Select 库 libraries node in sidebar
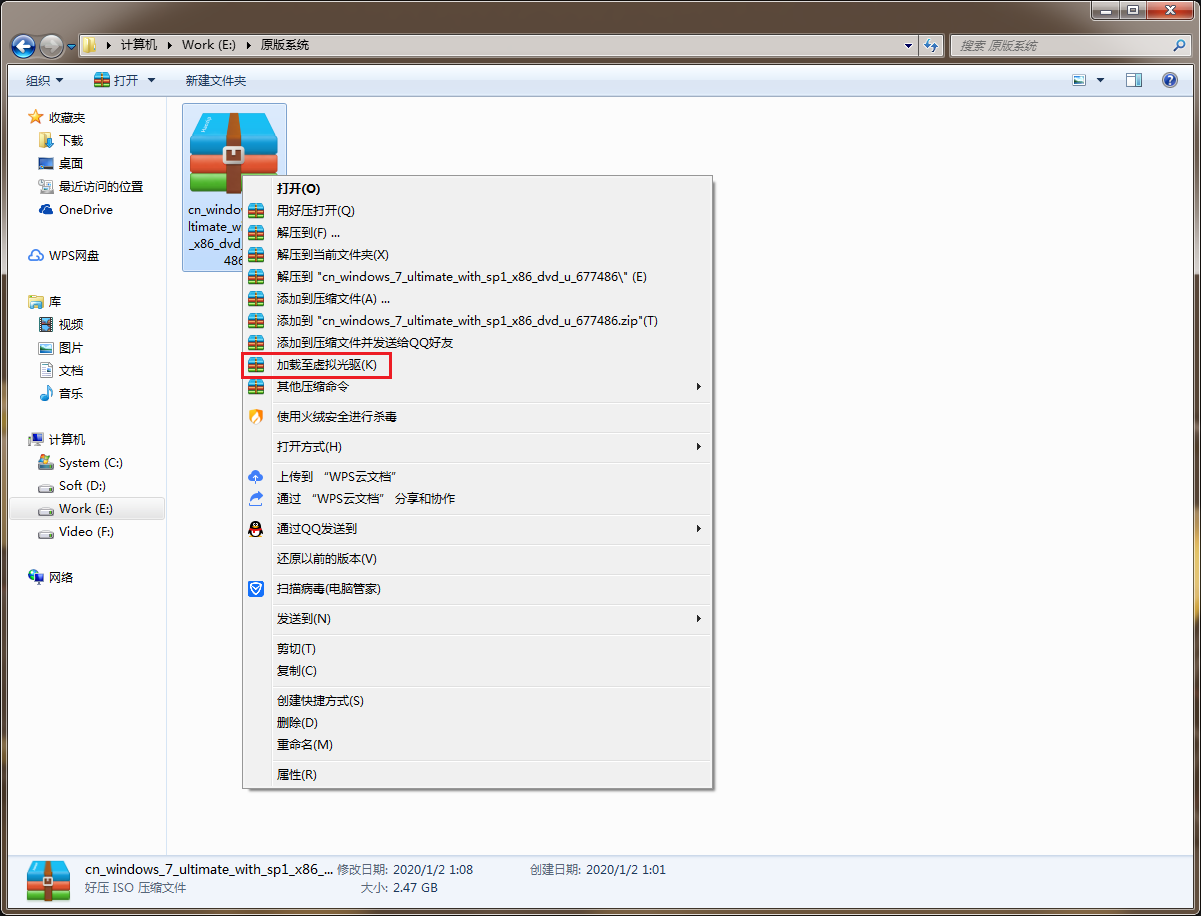1201x916 pixels. pos(45,301)
